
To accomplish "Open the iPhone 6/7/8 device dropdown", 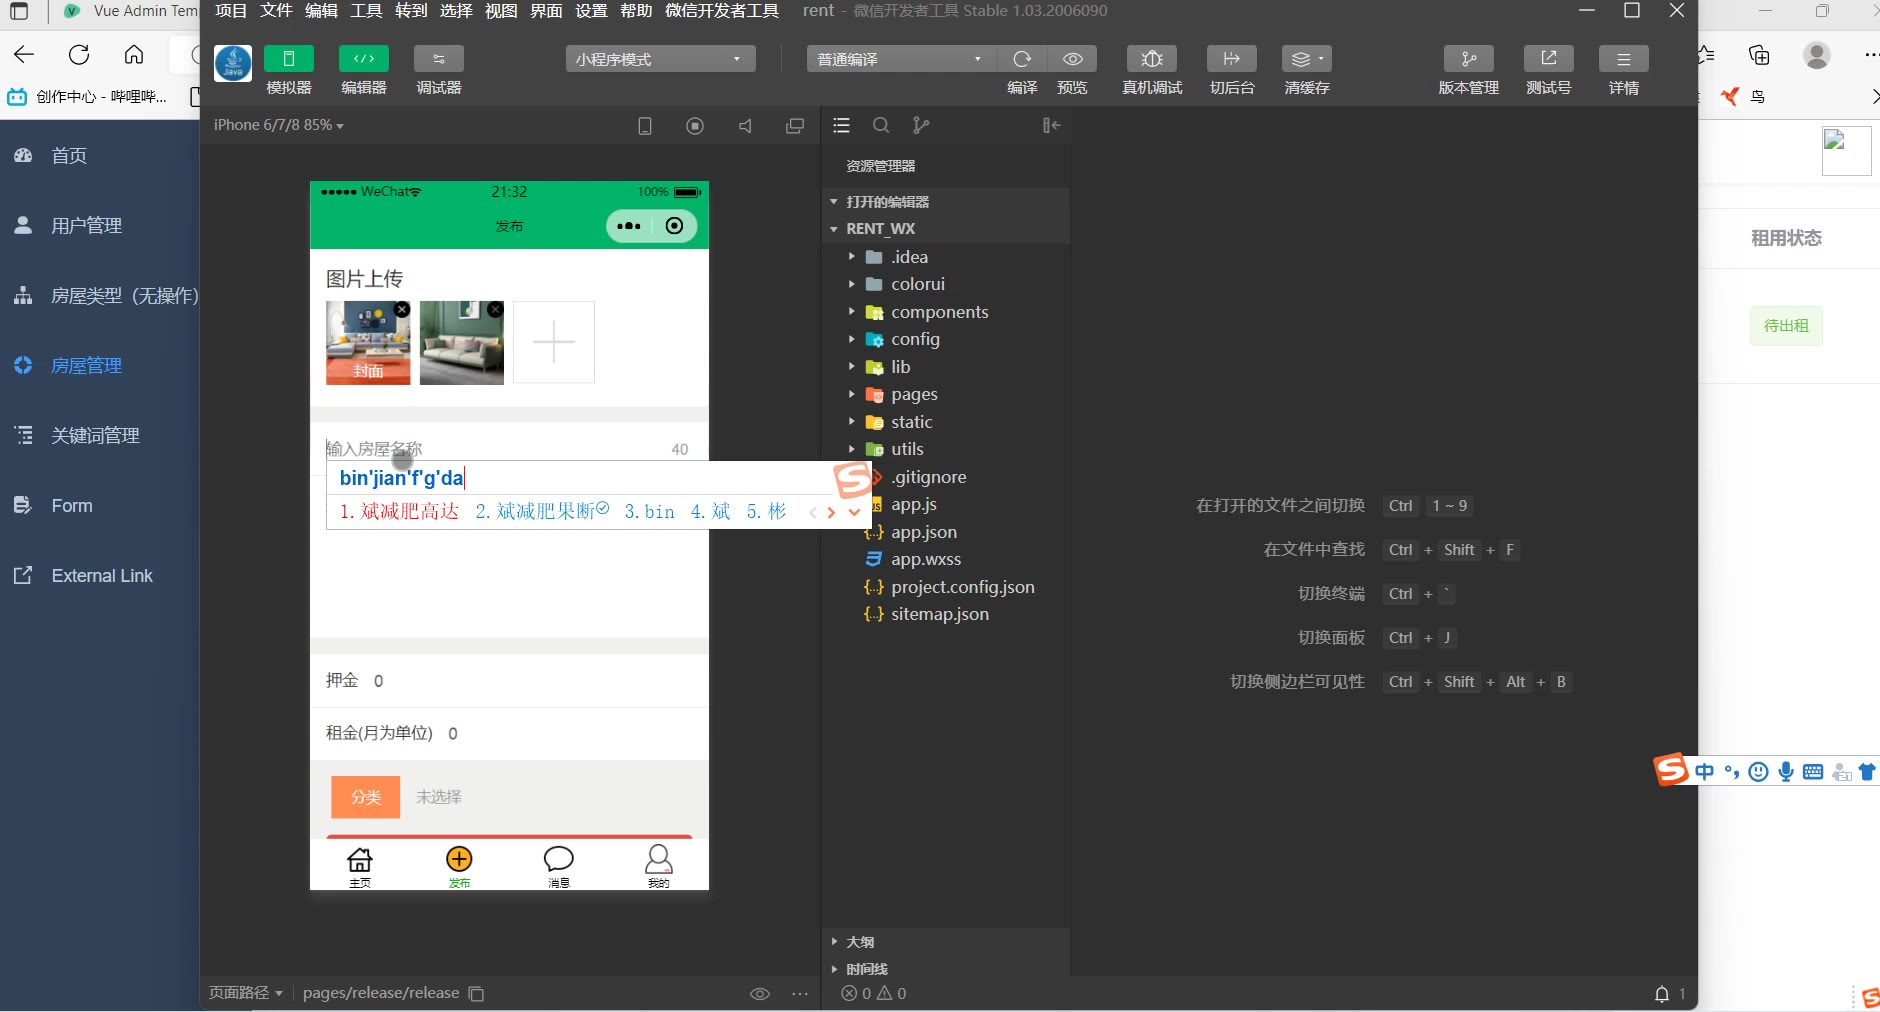I will click(x=278, y=125).
